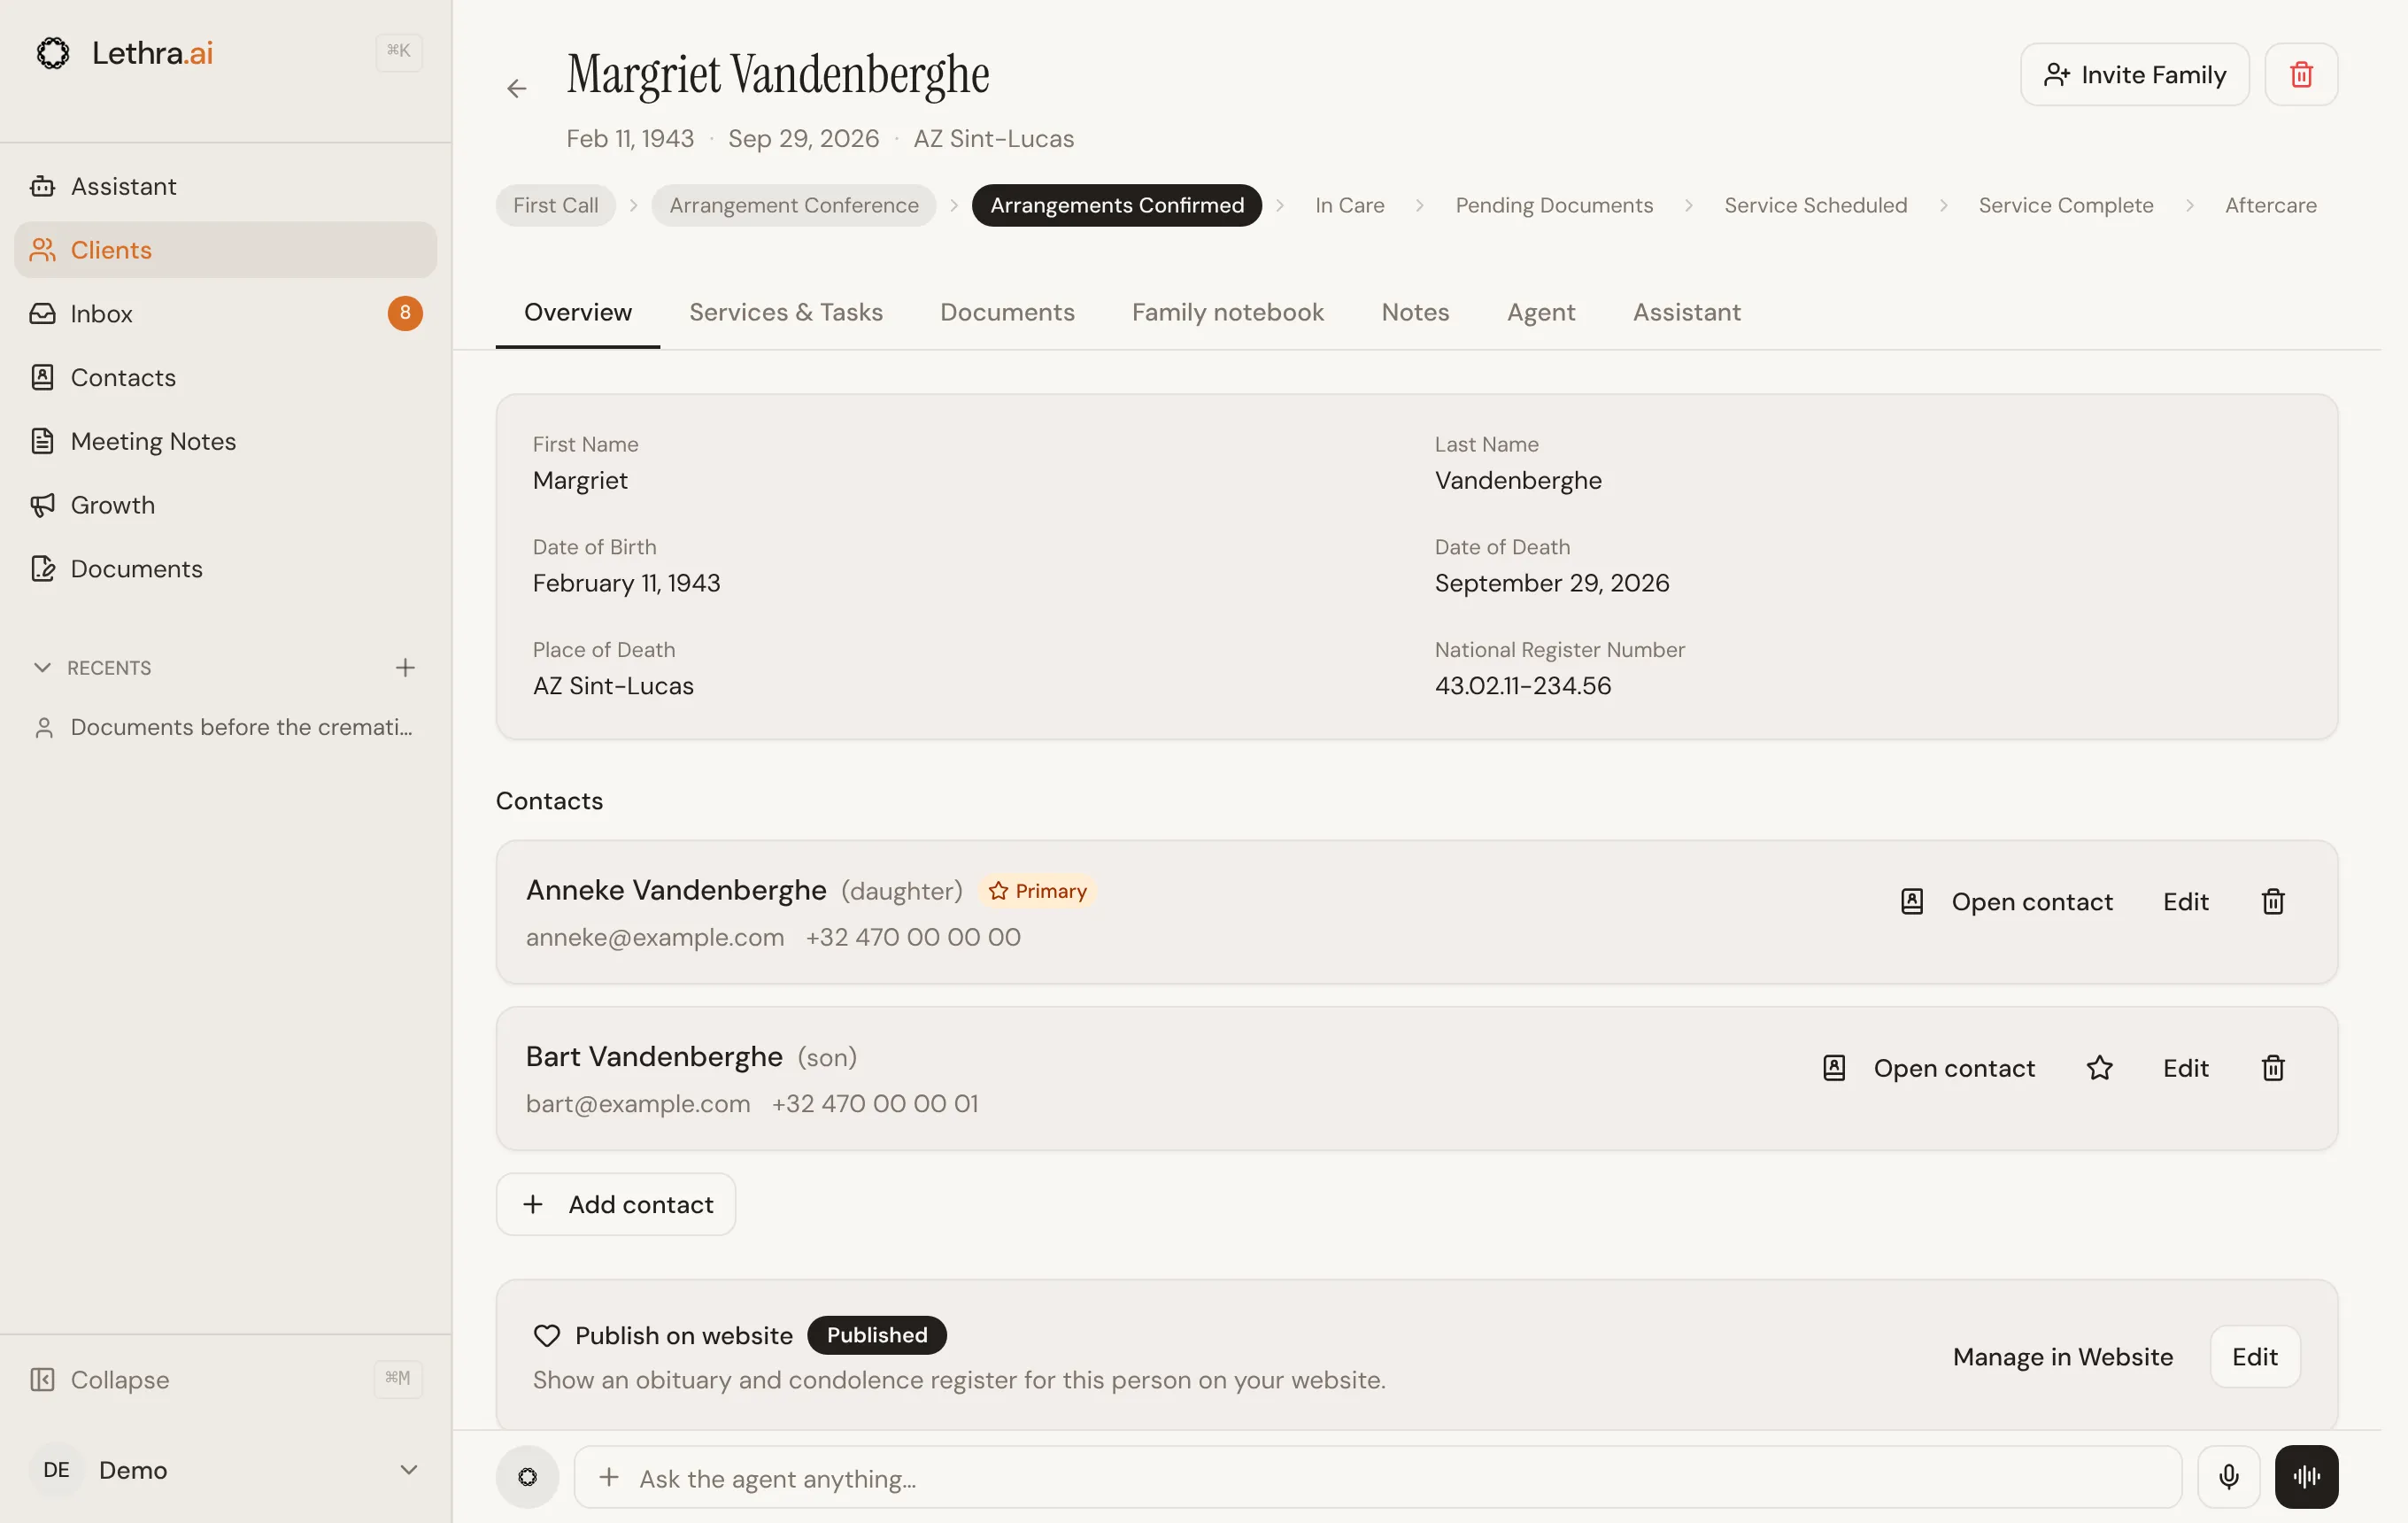This screenshot has height=1523, width=2408.
Task: Click the phone +32 470 00 00 01
Action: pos(875,1104)
